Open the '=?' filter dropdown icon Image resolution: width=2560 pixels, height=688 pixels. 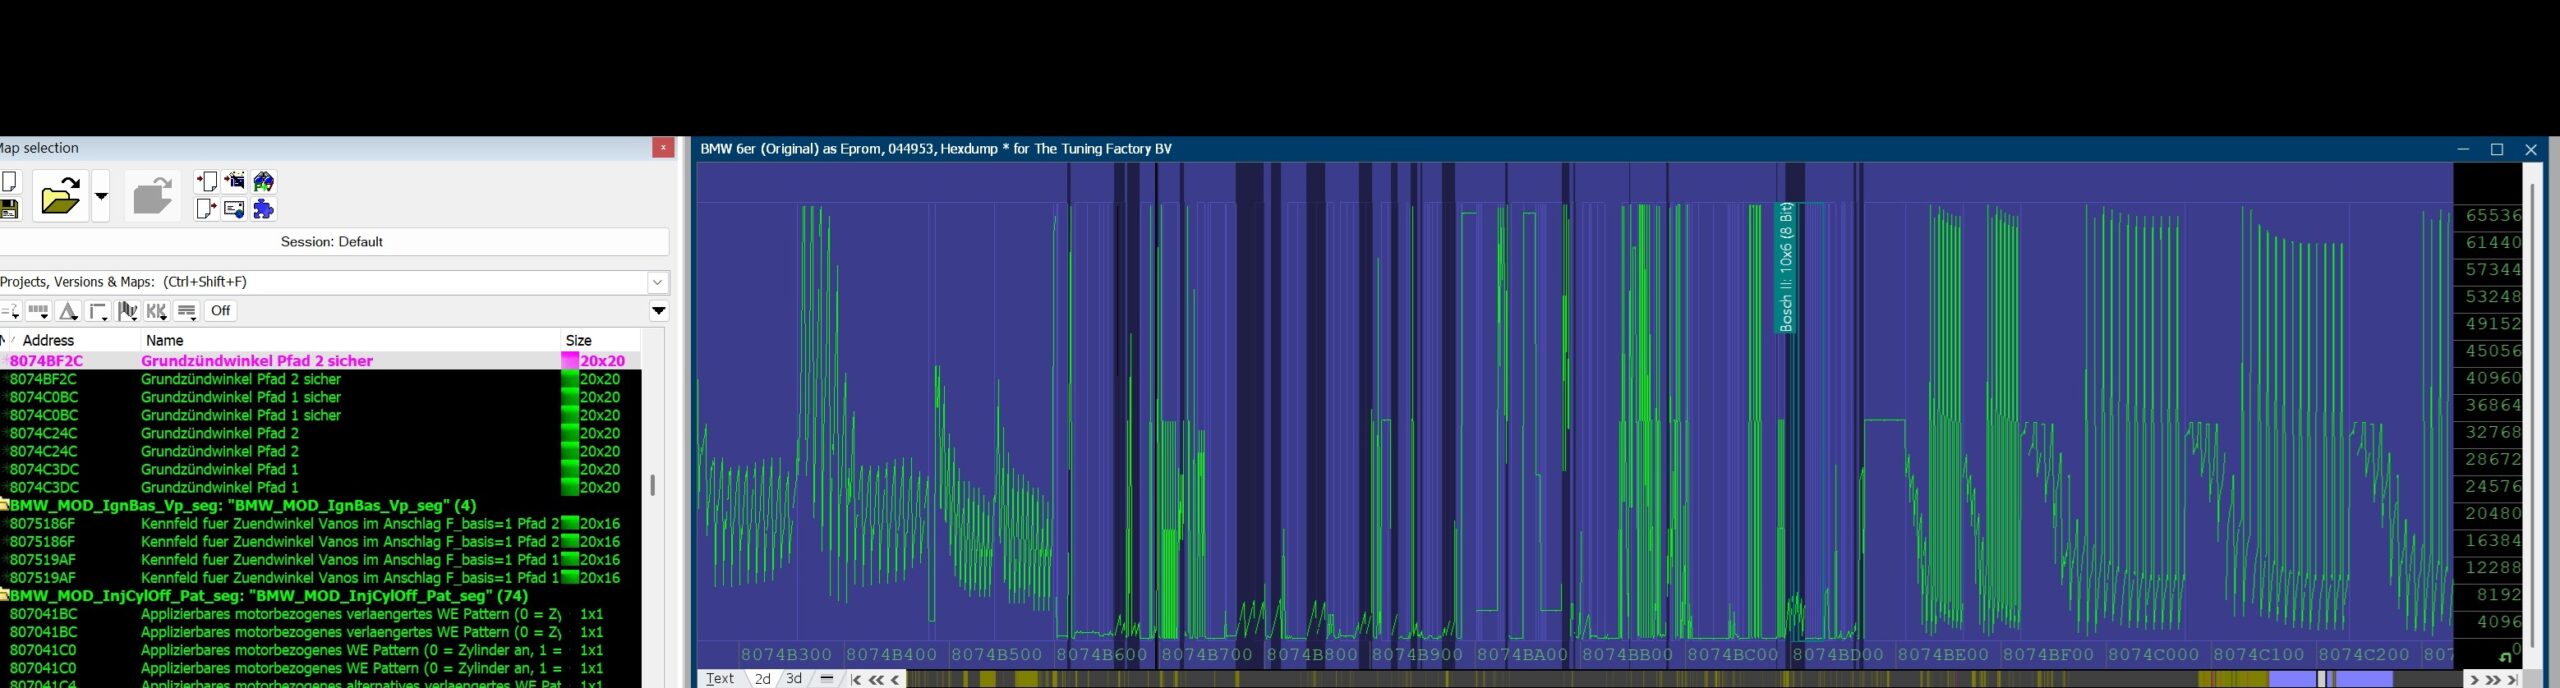(x=10, y=311)
